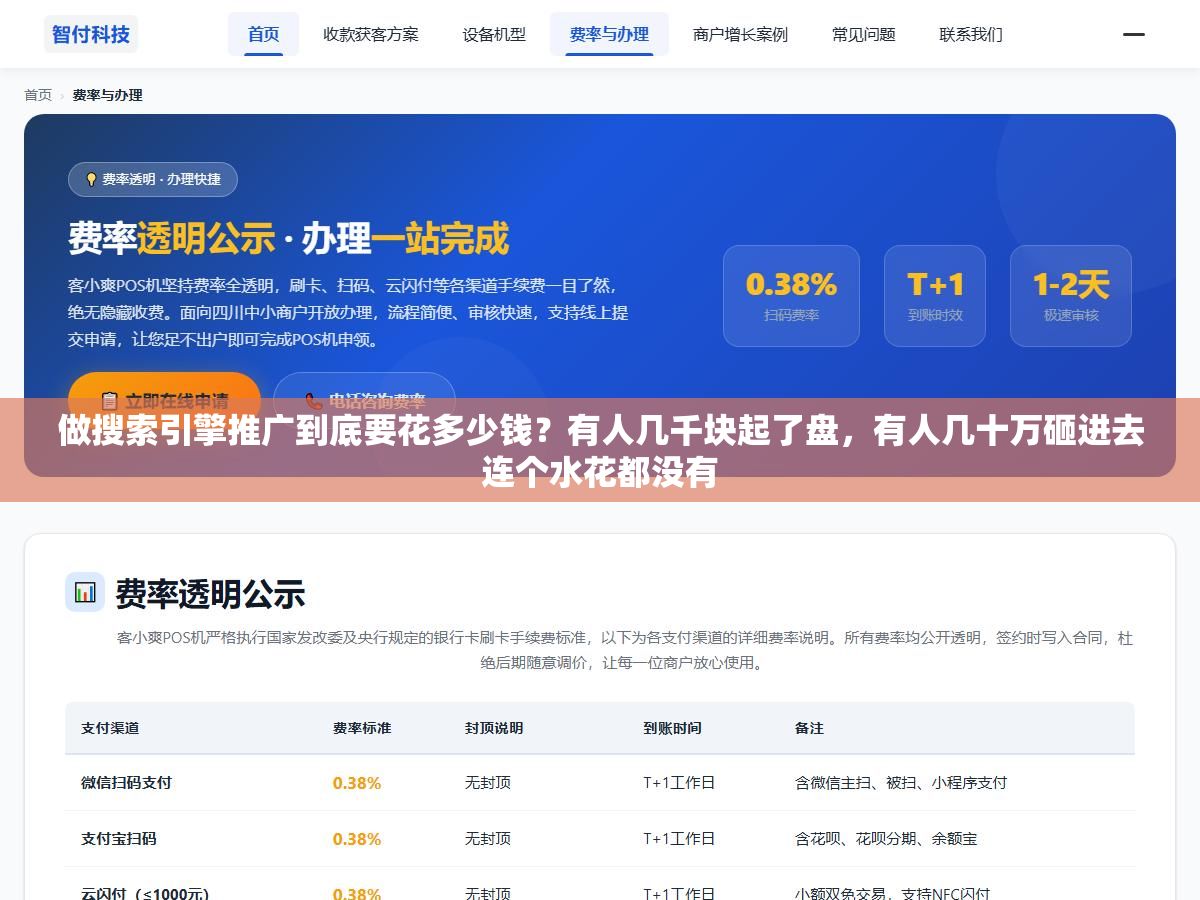Image resolution: width=1200 pixels, height=900 pixels.
Task: Click the T+1 到账时效 stat card
Action: 935,296
